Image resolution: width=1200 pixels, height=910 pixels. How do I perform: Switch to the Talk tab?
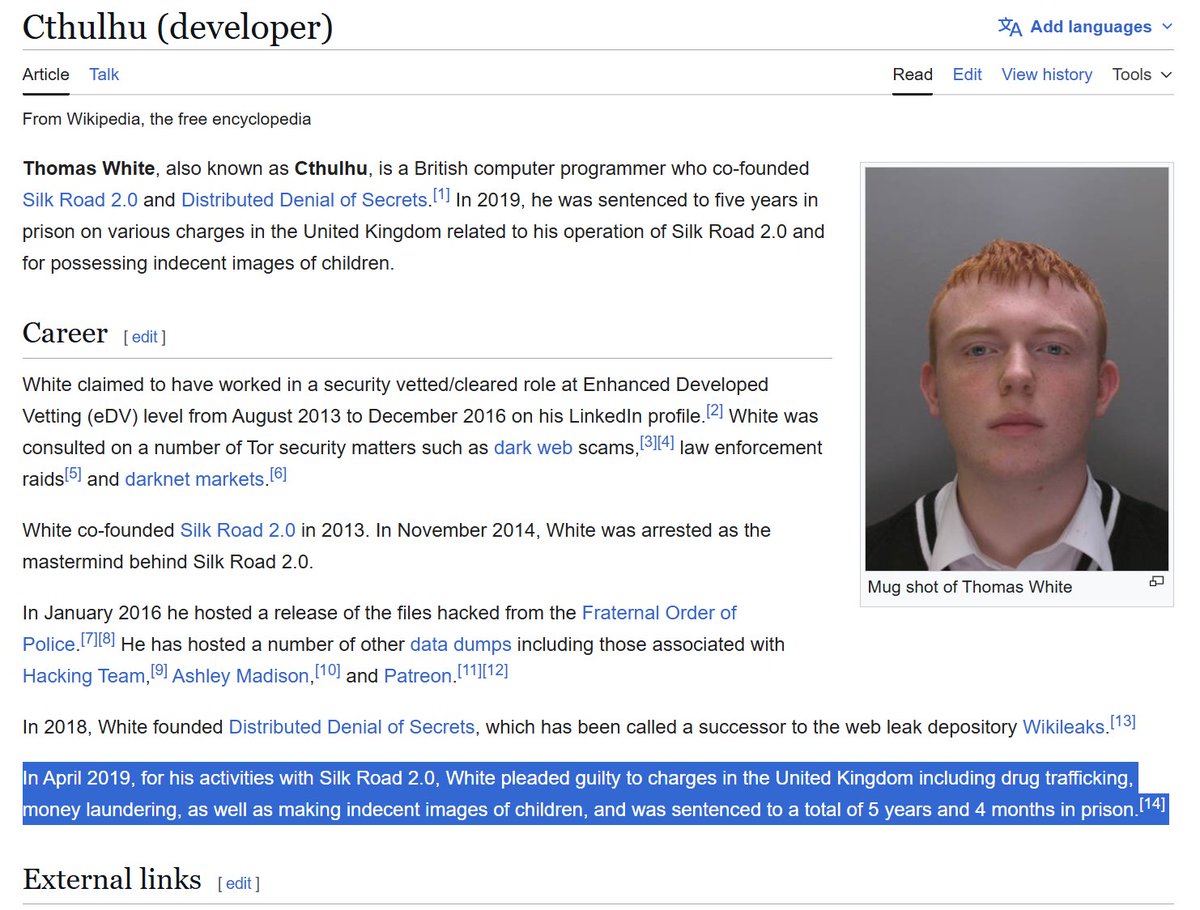104,74
